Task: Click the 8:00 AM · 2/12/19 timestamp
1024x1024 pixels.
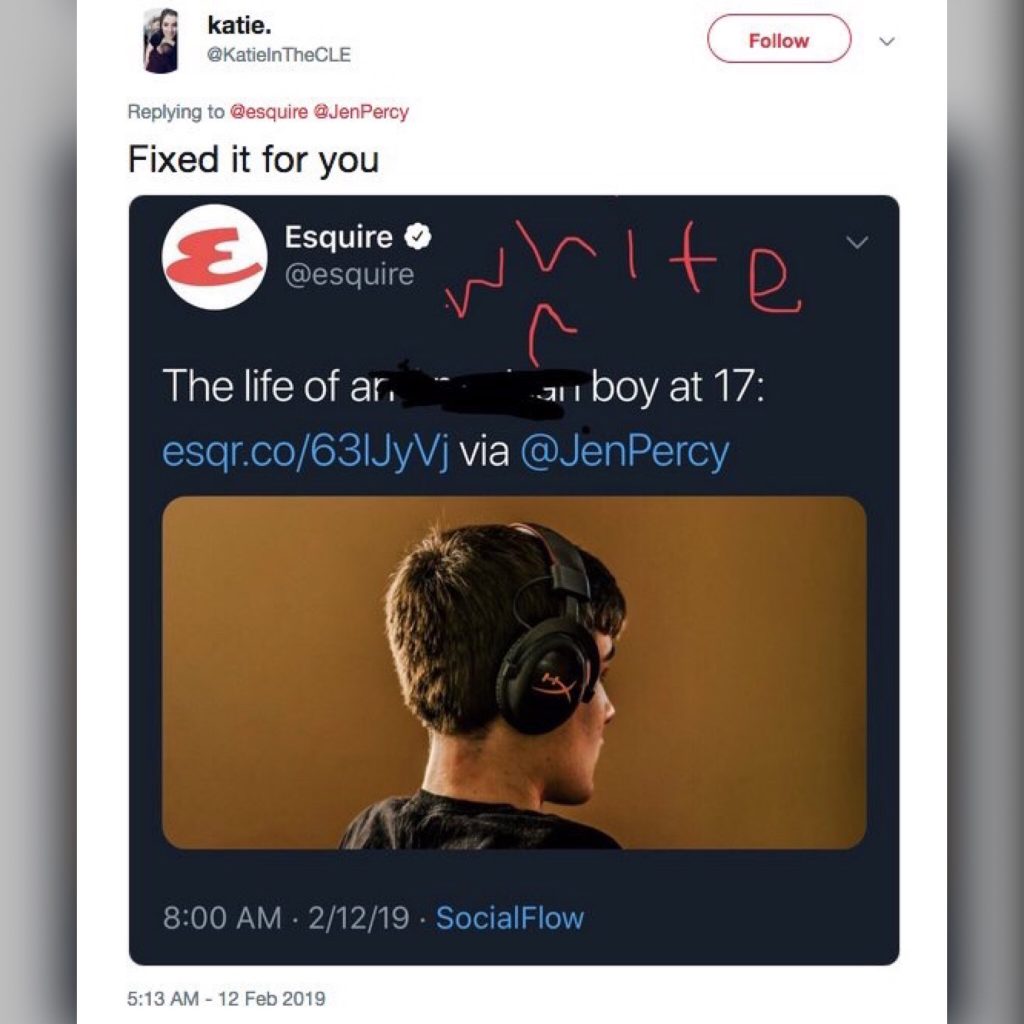Action: coord(286,918)
